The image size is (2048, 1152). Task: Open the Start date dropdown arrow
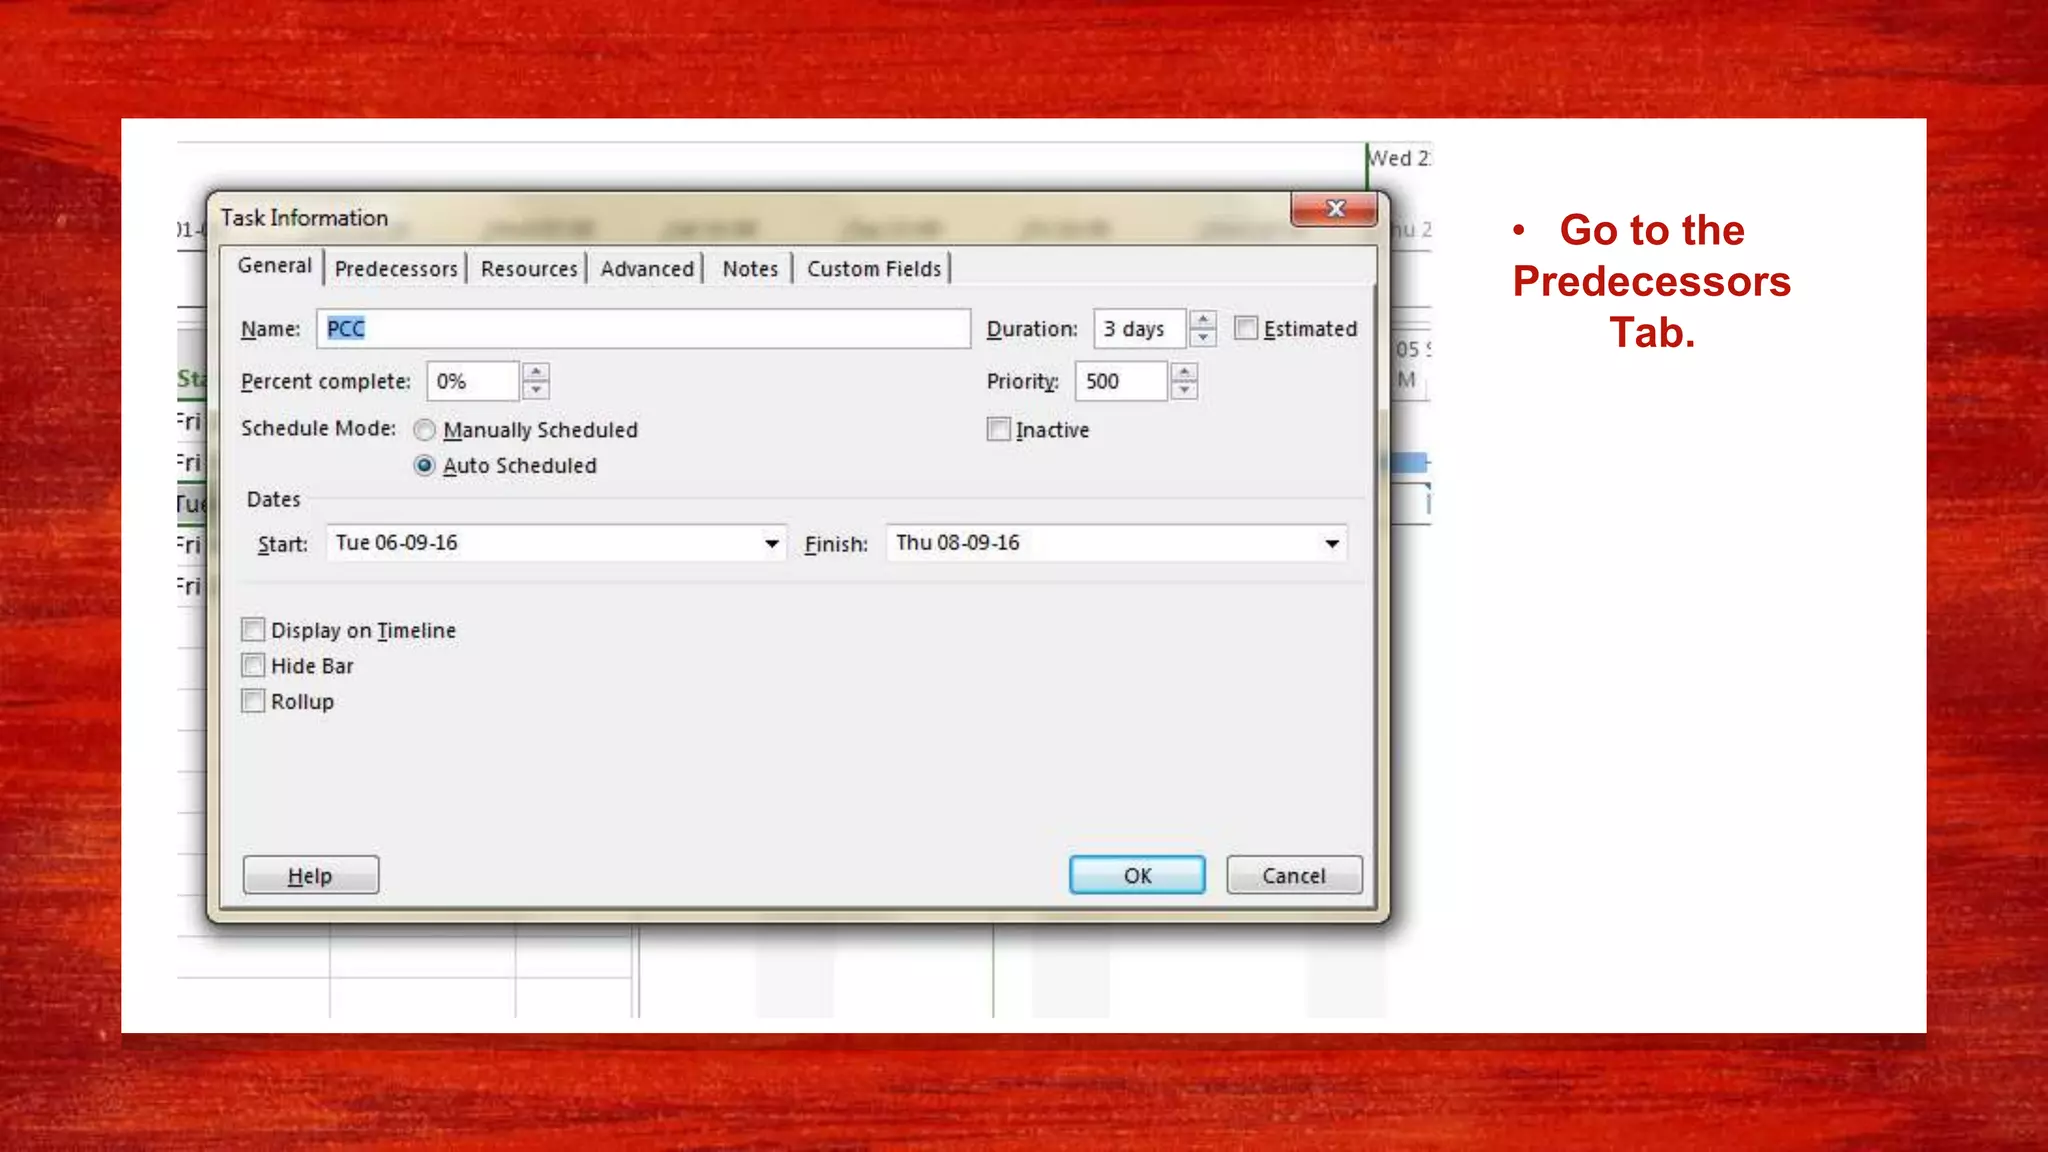[772, 544]
